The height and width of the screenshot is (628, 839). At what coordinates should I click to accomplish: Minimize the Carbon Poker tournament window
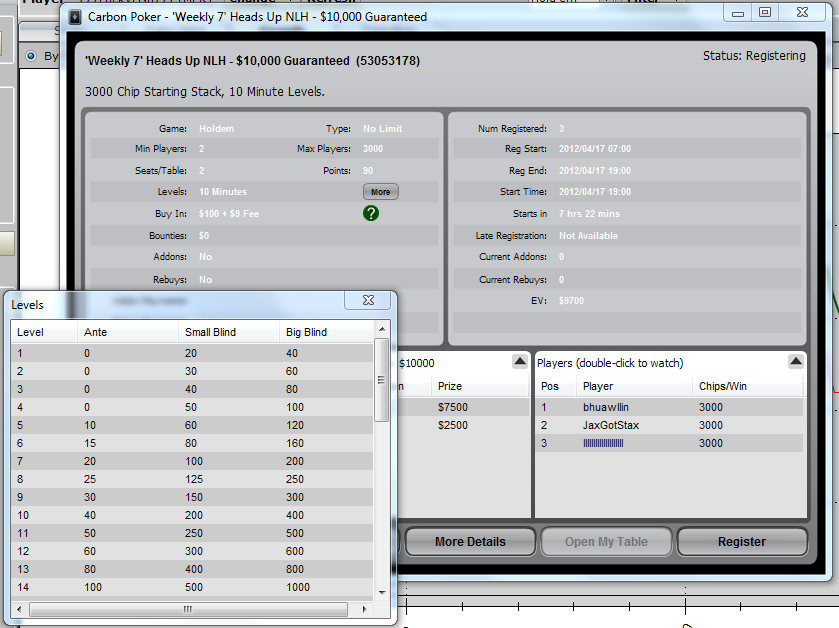coord(738,13)
